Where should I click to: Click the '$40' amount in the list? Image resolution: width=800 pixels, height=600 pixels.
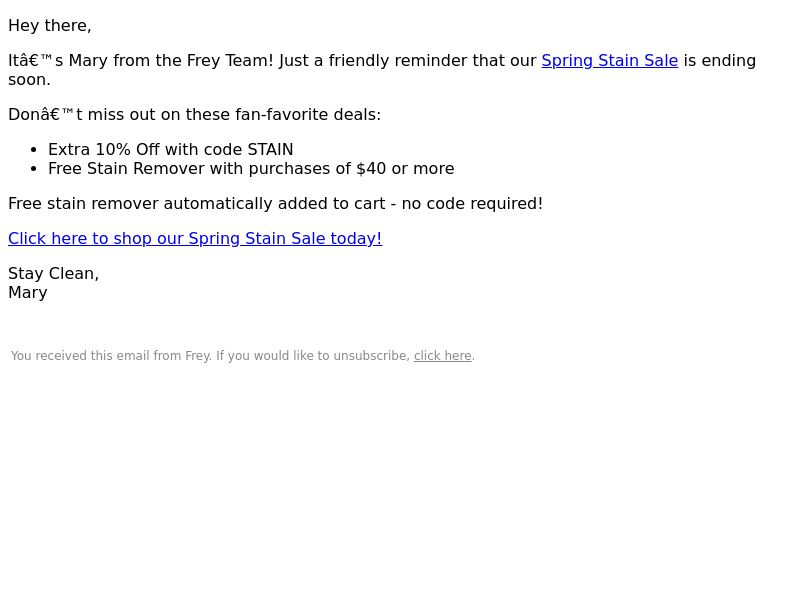[371, 168]
